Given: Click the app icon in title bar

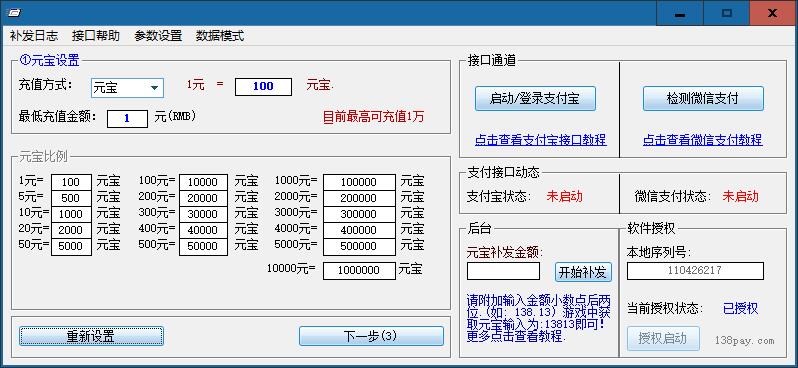Looking at the screenshot, I should click(13, 13).
